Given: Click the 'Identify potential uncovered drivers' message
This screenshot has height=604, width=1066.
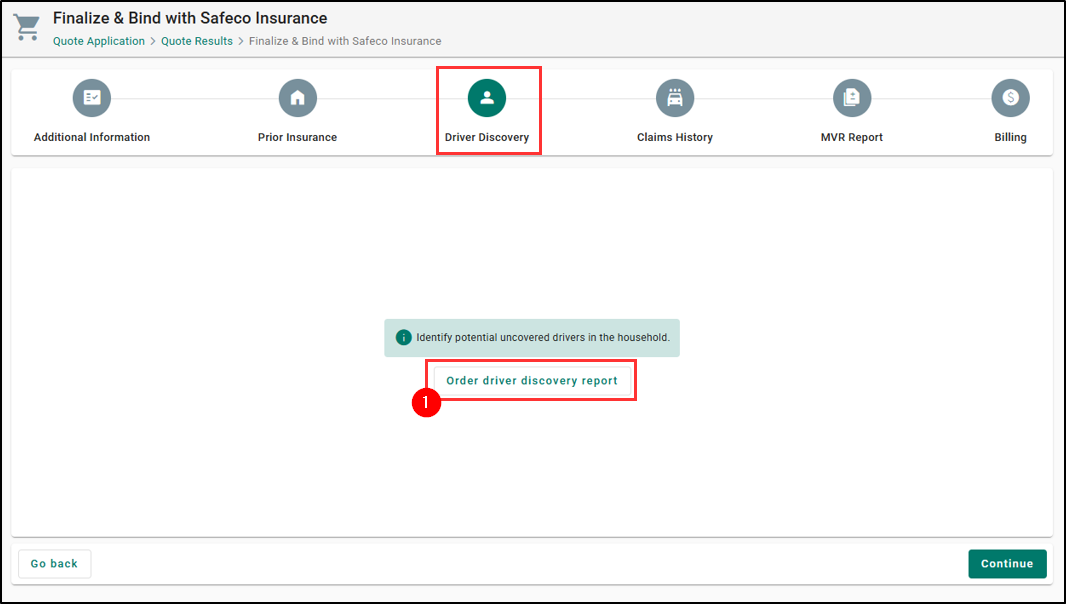Looking at the screenshot, I should pos(543,337).
